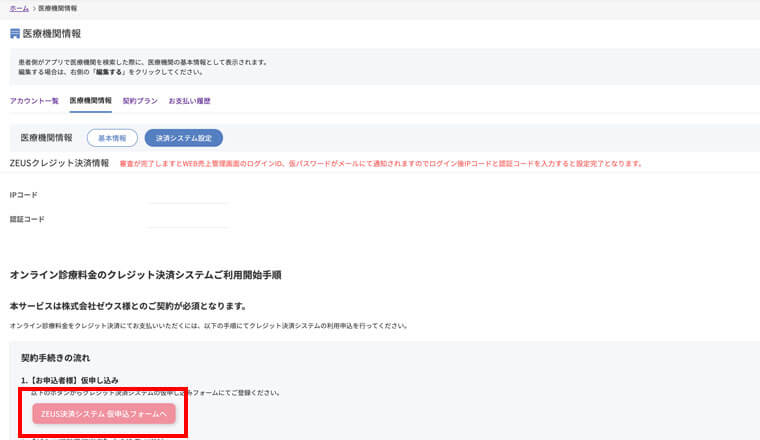Click 本サービスは株式会社ゼウス様とのご契約が必須となります text
The image size is (760, 440).
point(128,306)
